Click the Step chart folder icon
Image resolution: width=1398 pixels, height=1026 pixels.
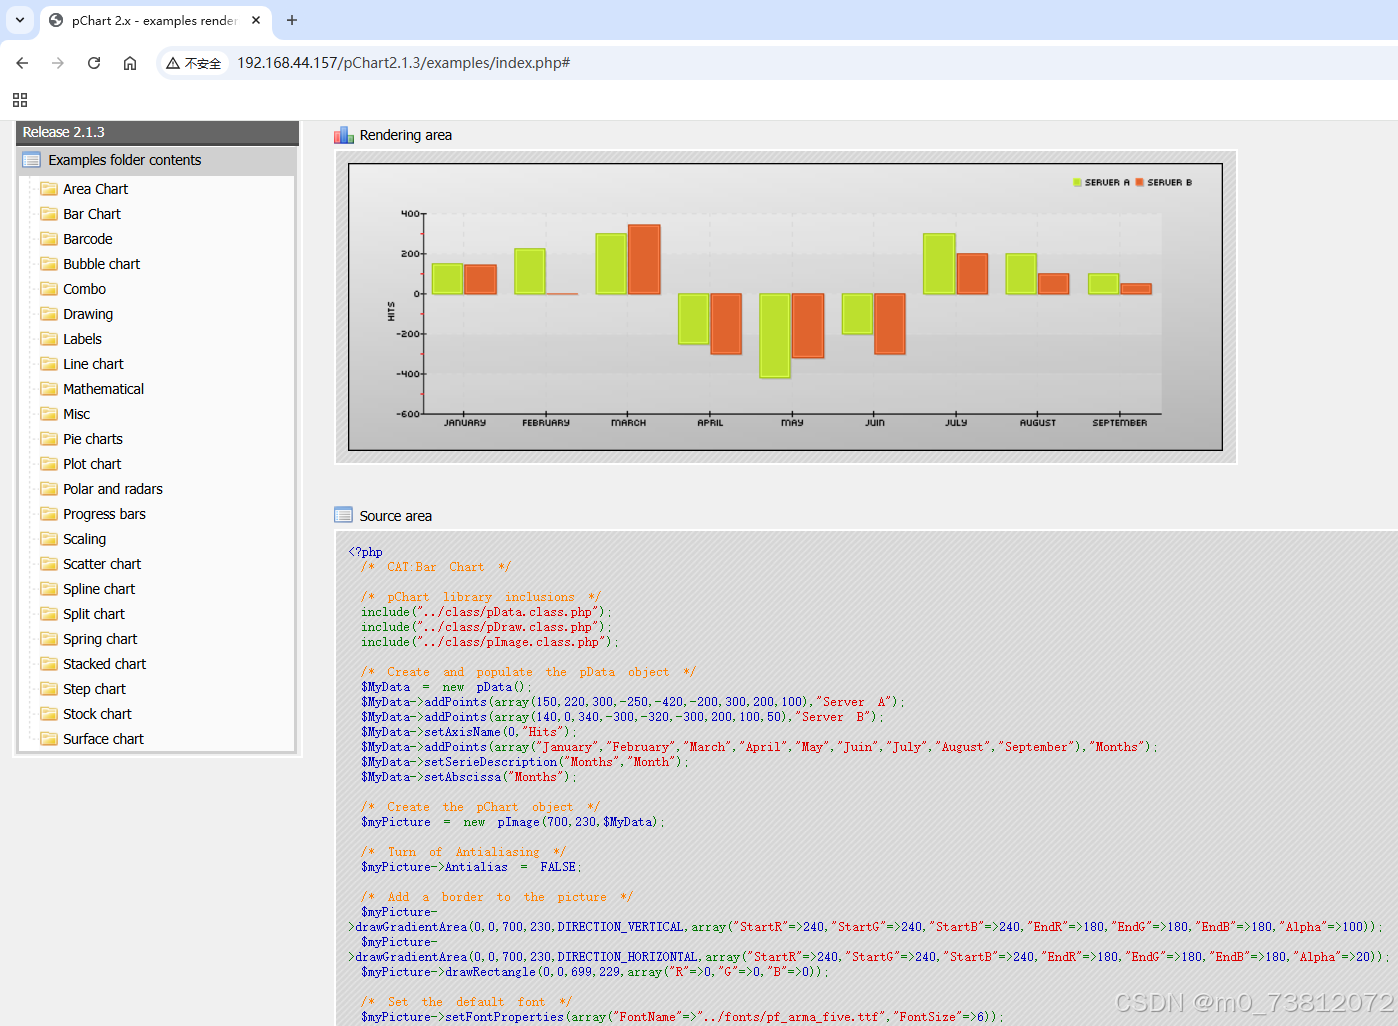49,689
